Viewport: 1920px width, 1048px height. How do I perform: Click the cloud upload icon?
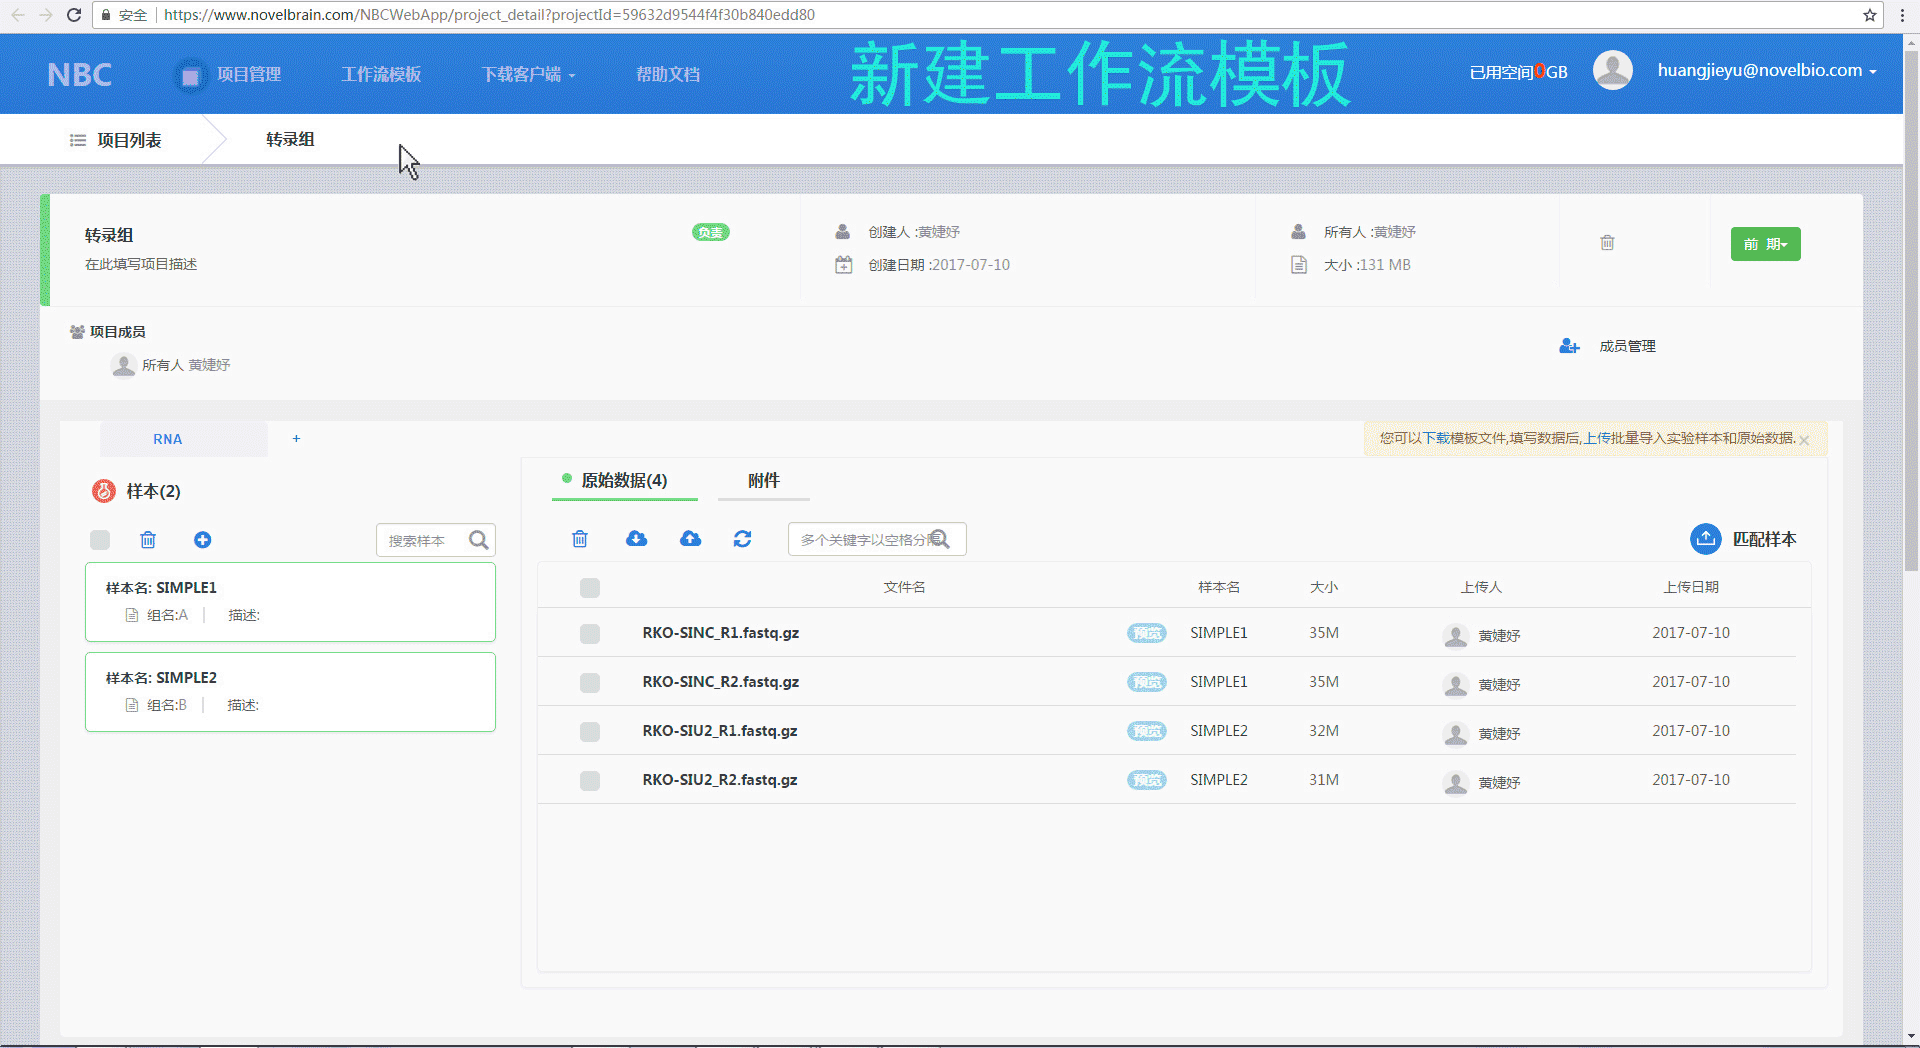click(x=690, y=539)
